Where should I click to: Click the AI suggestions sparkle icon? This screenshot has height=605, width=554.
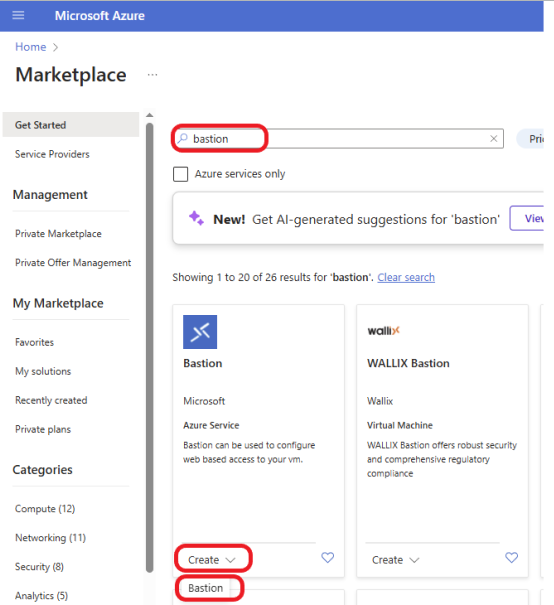pos(196,218)
